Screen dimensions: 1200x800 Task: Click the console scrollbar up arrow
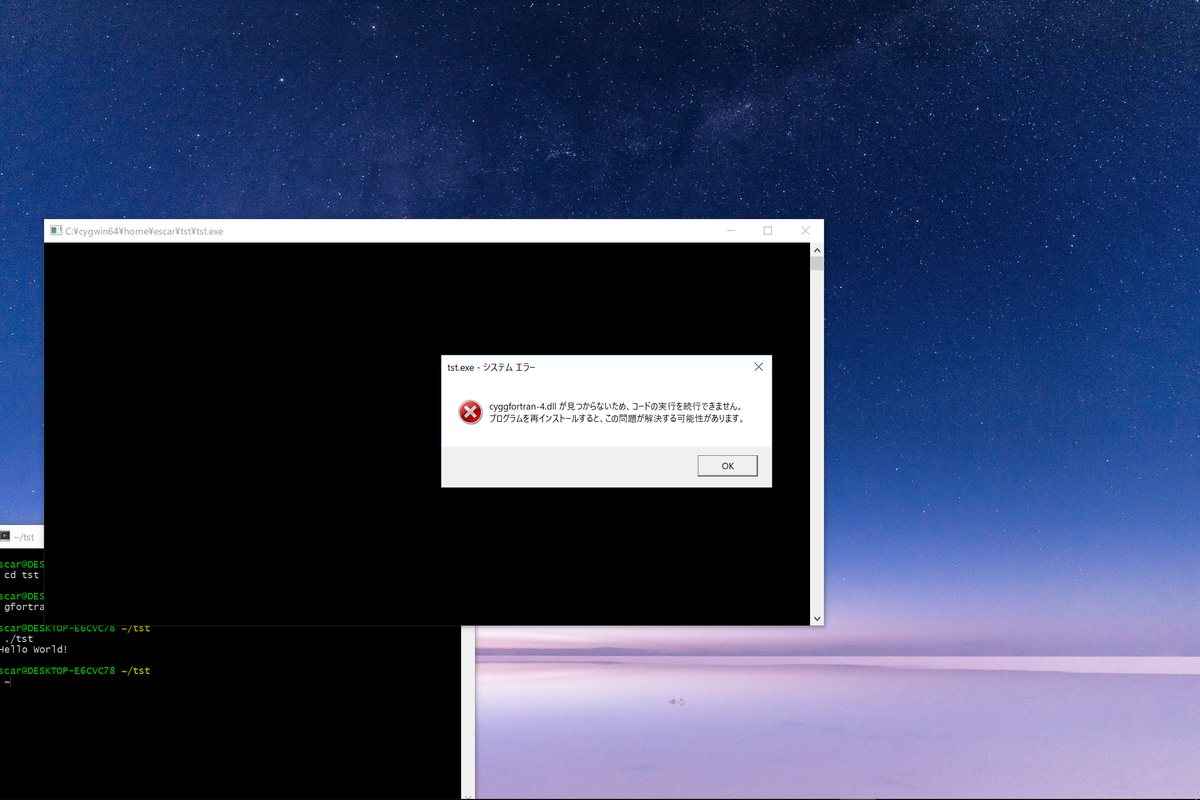817,250
